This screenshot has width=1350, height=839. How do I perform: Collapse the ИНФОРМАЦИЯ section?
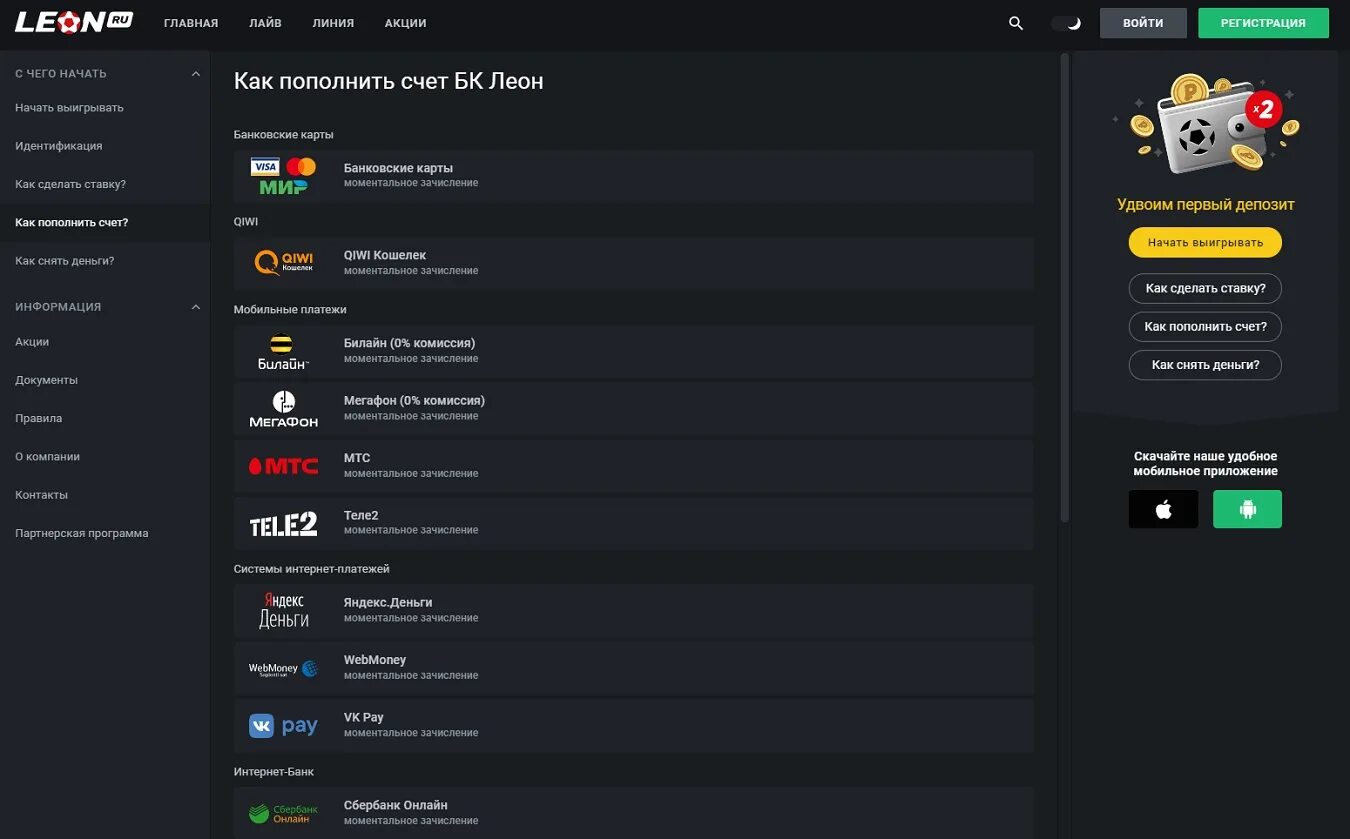tap(196, 307)
